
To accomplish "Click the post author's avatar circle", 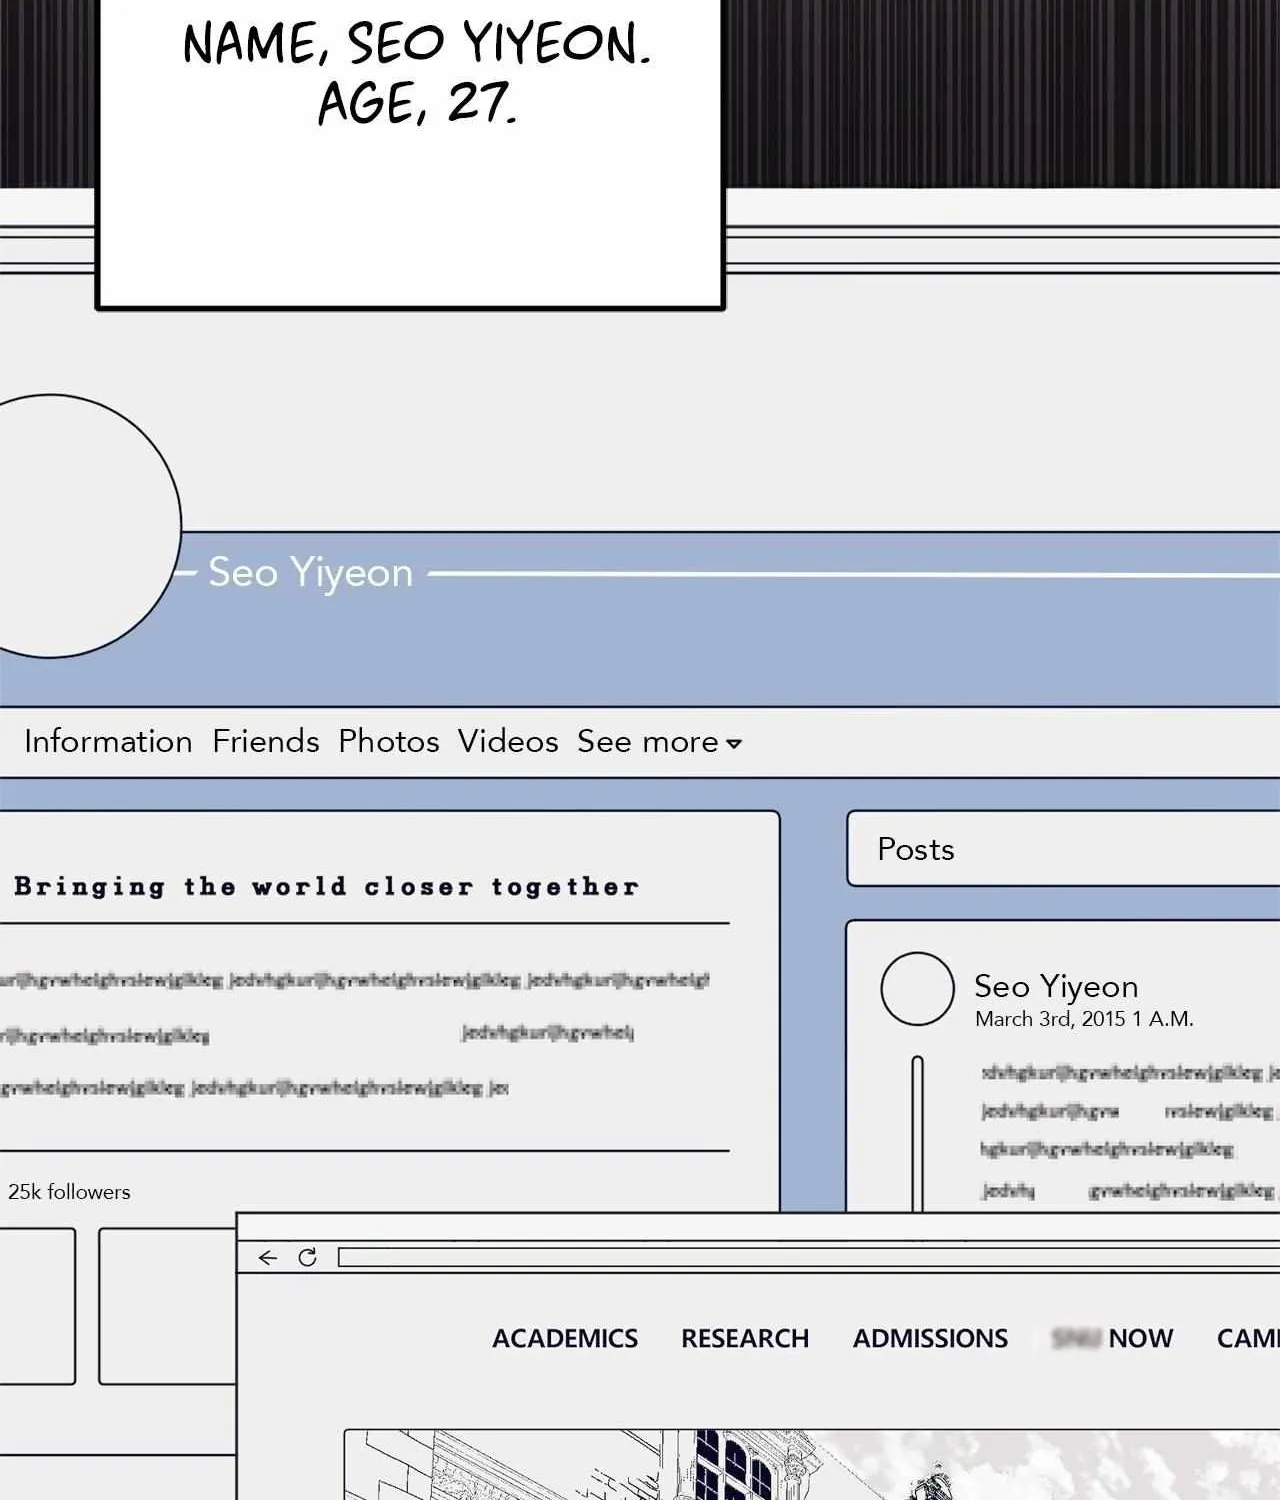I will [917, 988].
